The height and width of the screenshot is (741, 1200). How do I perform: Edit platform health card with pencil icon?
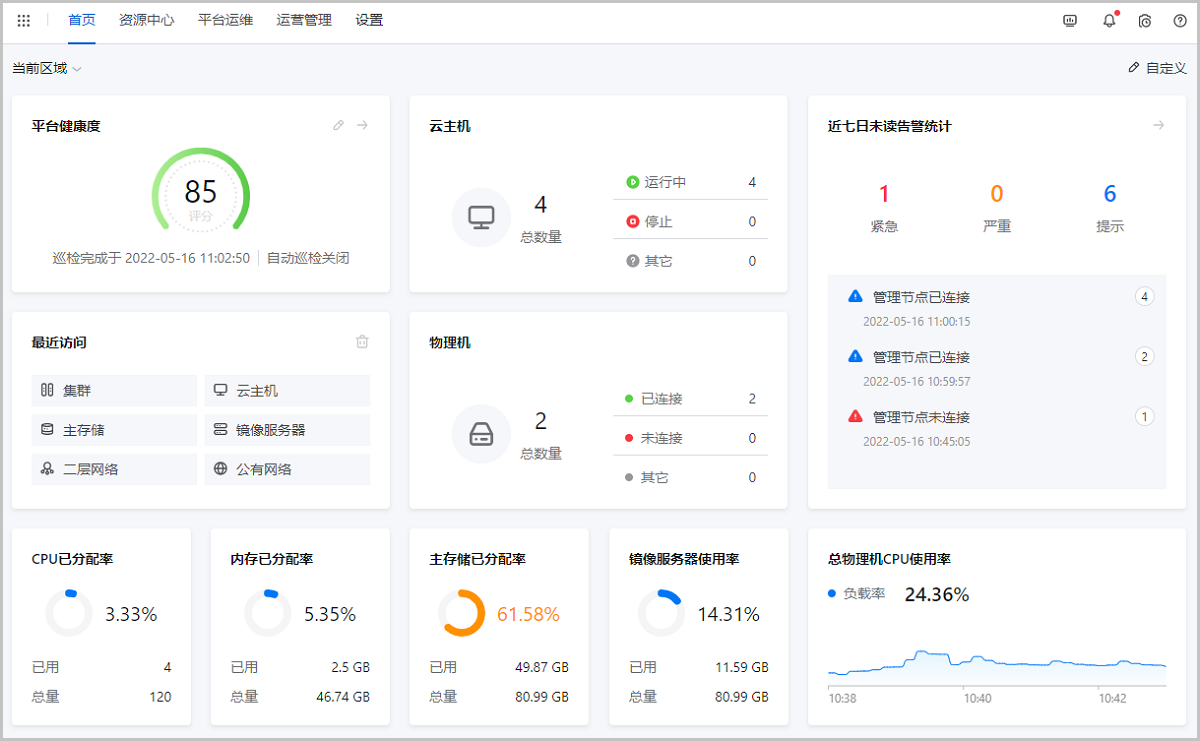pyautogui.click(x=338, y=126)
